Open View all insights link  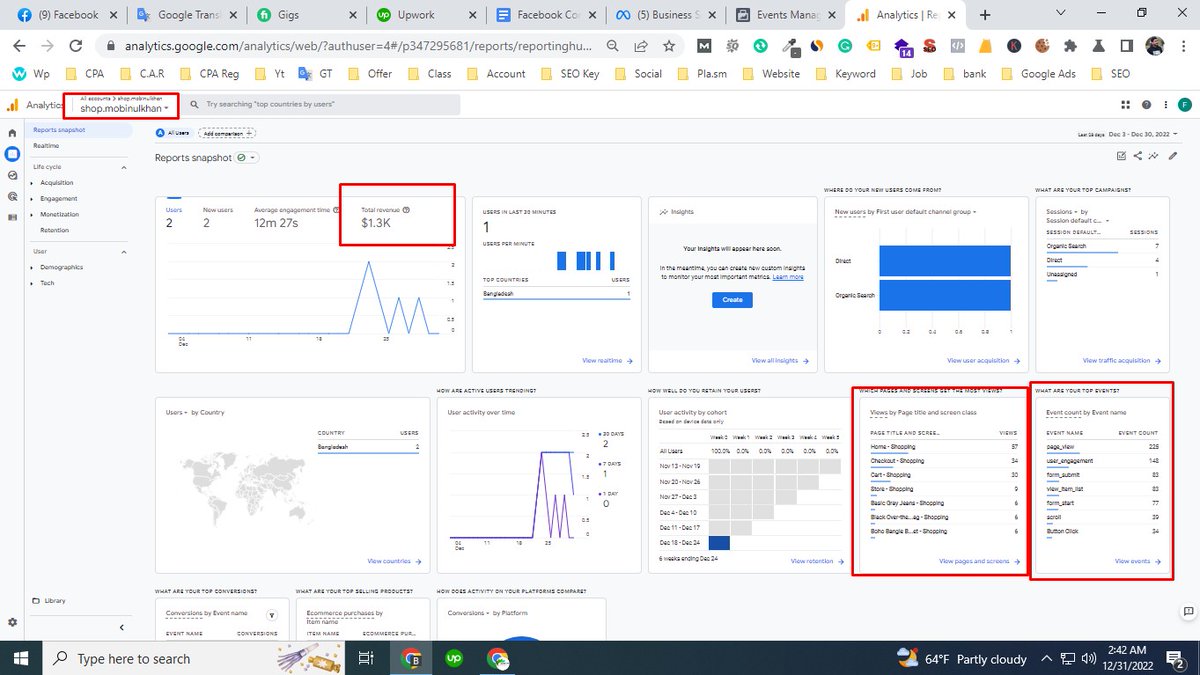click(780, 360)
